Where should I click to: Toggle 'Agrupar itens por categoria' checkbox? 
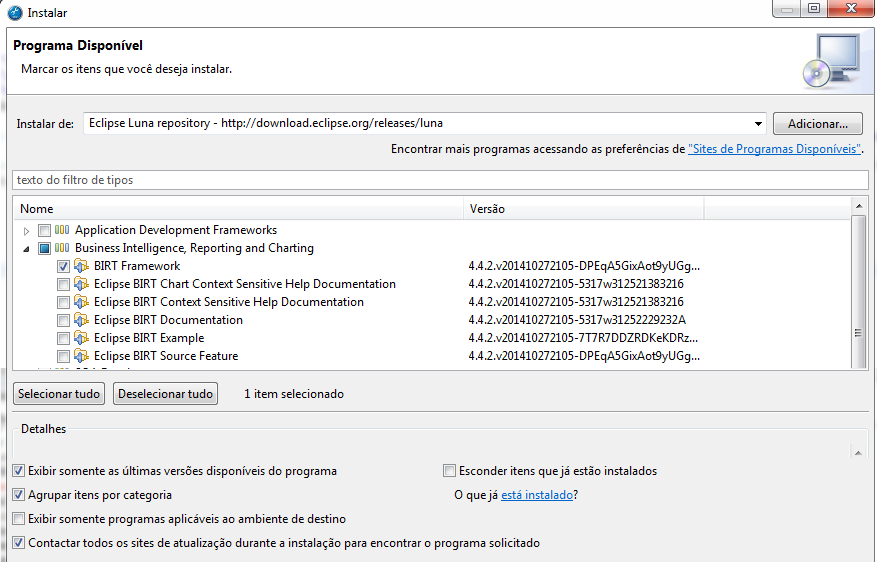pos(18,495)
